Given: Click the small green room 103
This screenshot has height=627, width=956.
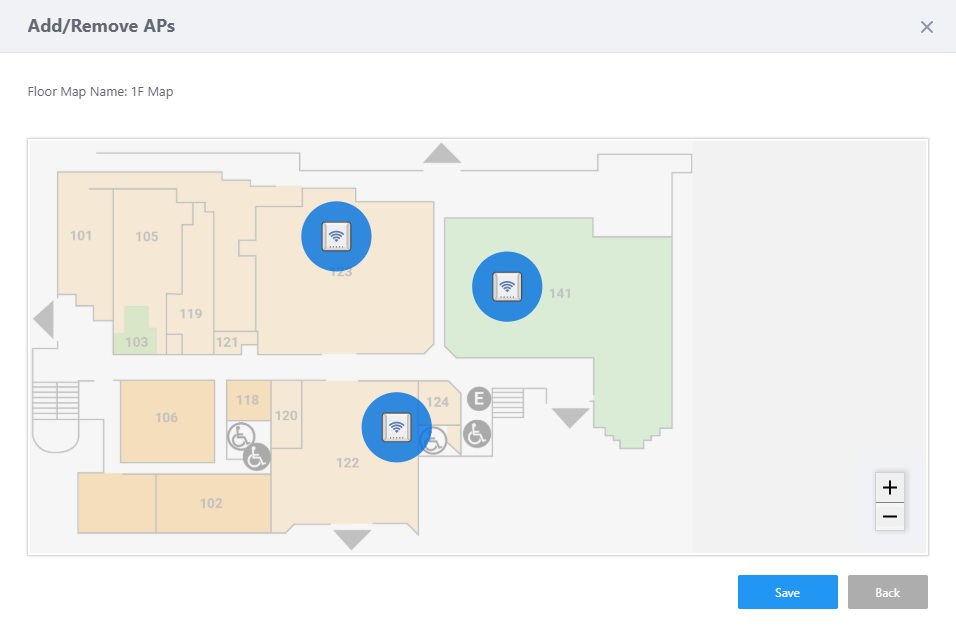Looking at the screenshot, I should (136, 335).
